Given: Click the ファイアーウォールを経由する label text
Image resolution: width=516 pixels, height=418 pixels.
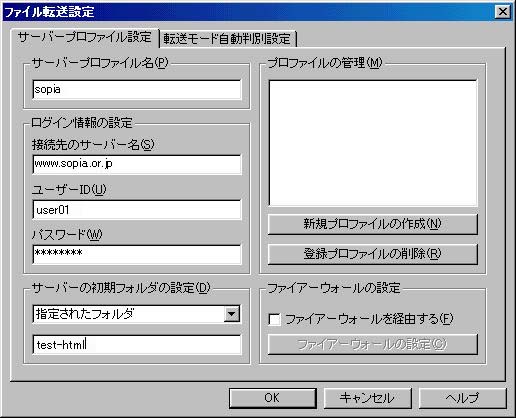Looking at the screenshot, I should (369, 319).
